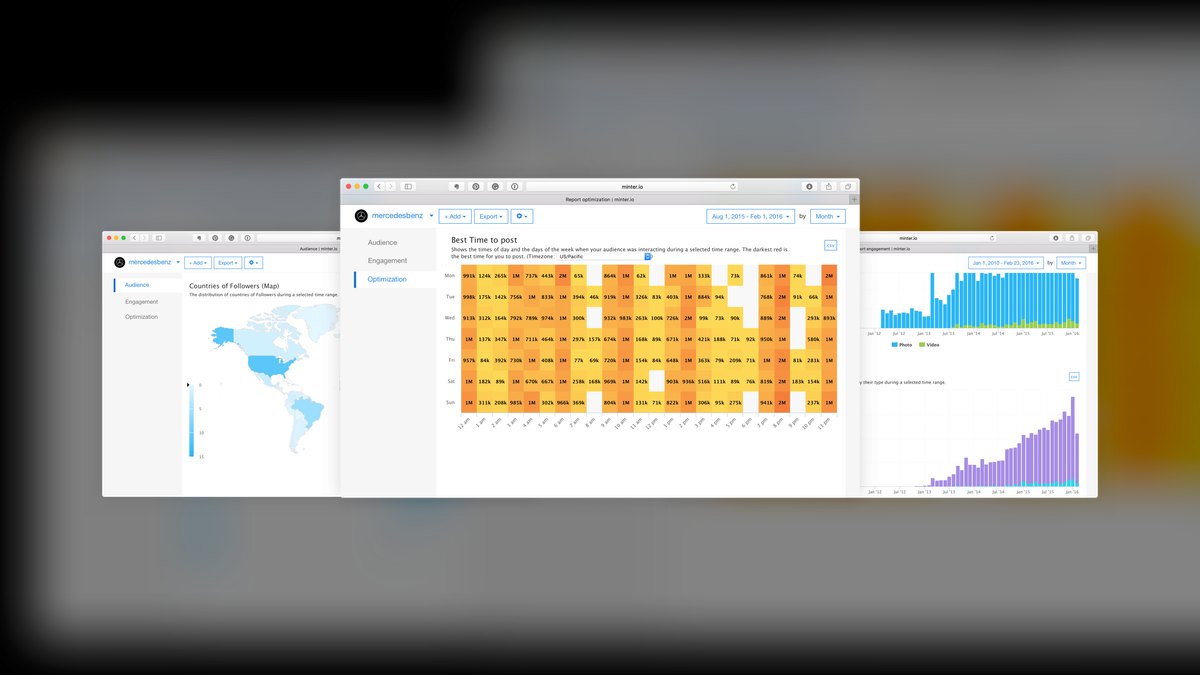Reload the page in the right engagement window
Viewport: 1200px width, 675px height.
pyautogui.click(x=993, y=238)
